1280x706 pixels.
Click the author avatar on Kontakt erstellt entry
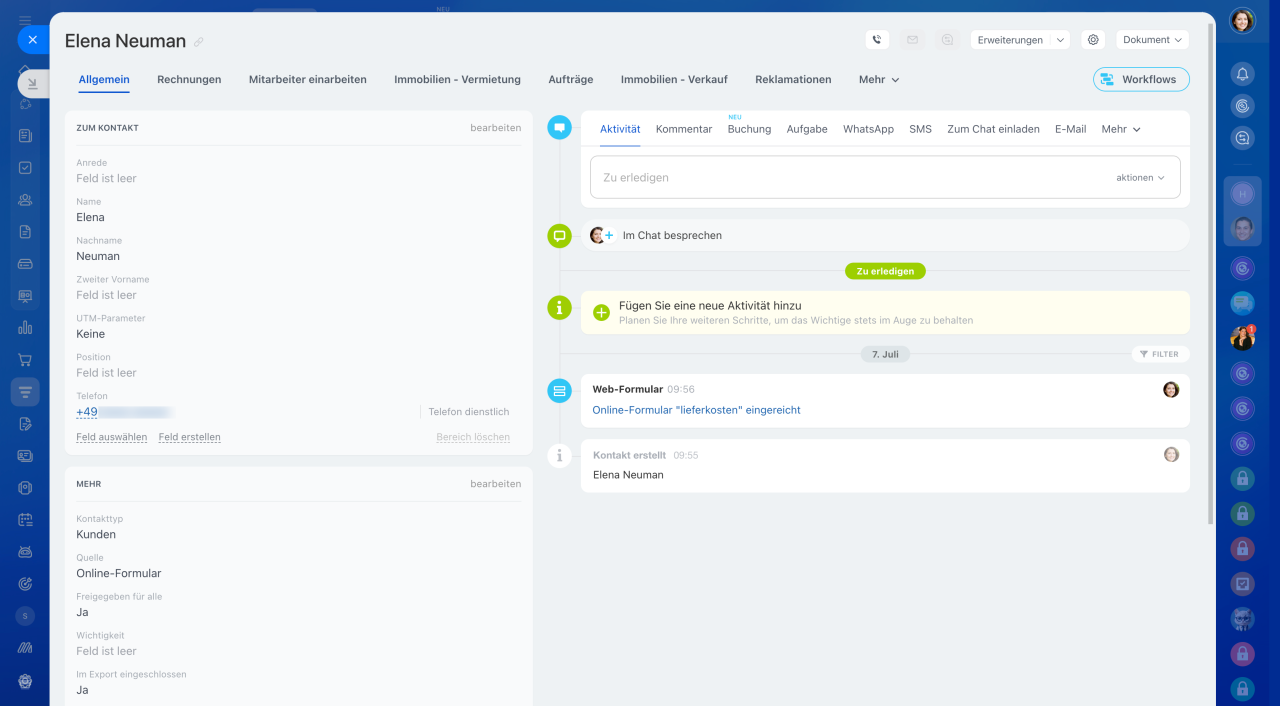(1171, 454)
